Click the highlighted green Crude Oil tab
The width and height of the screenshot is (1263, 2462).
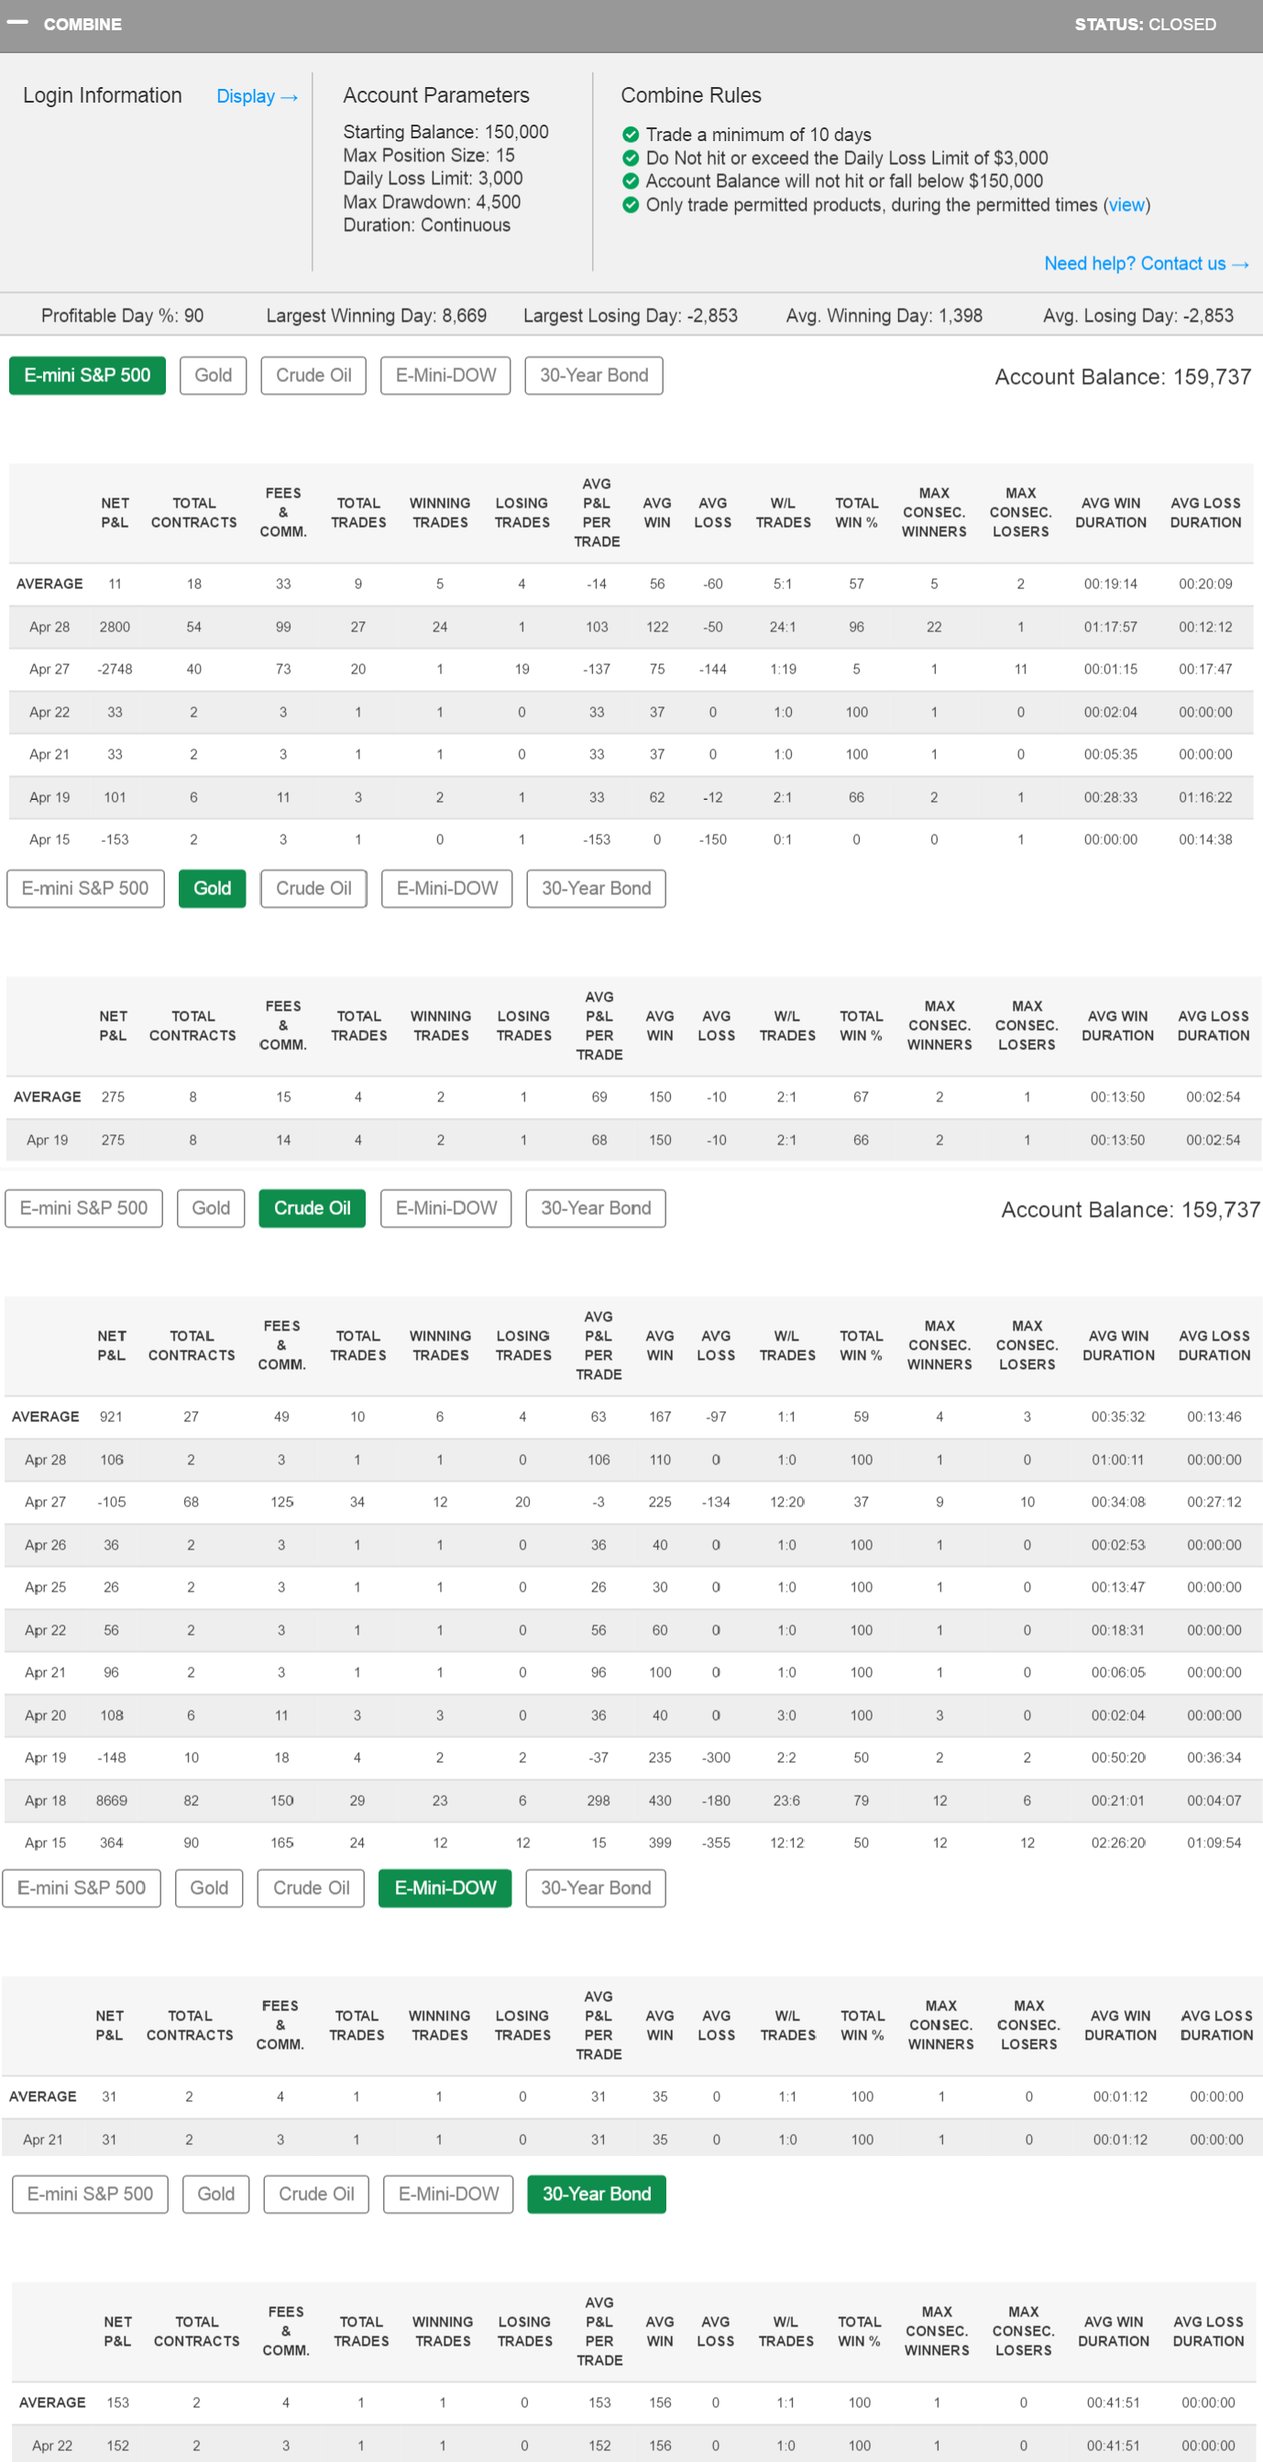[x=312, y=1208]
